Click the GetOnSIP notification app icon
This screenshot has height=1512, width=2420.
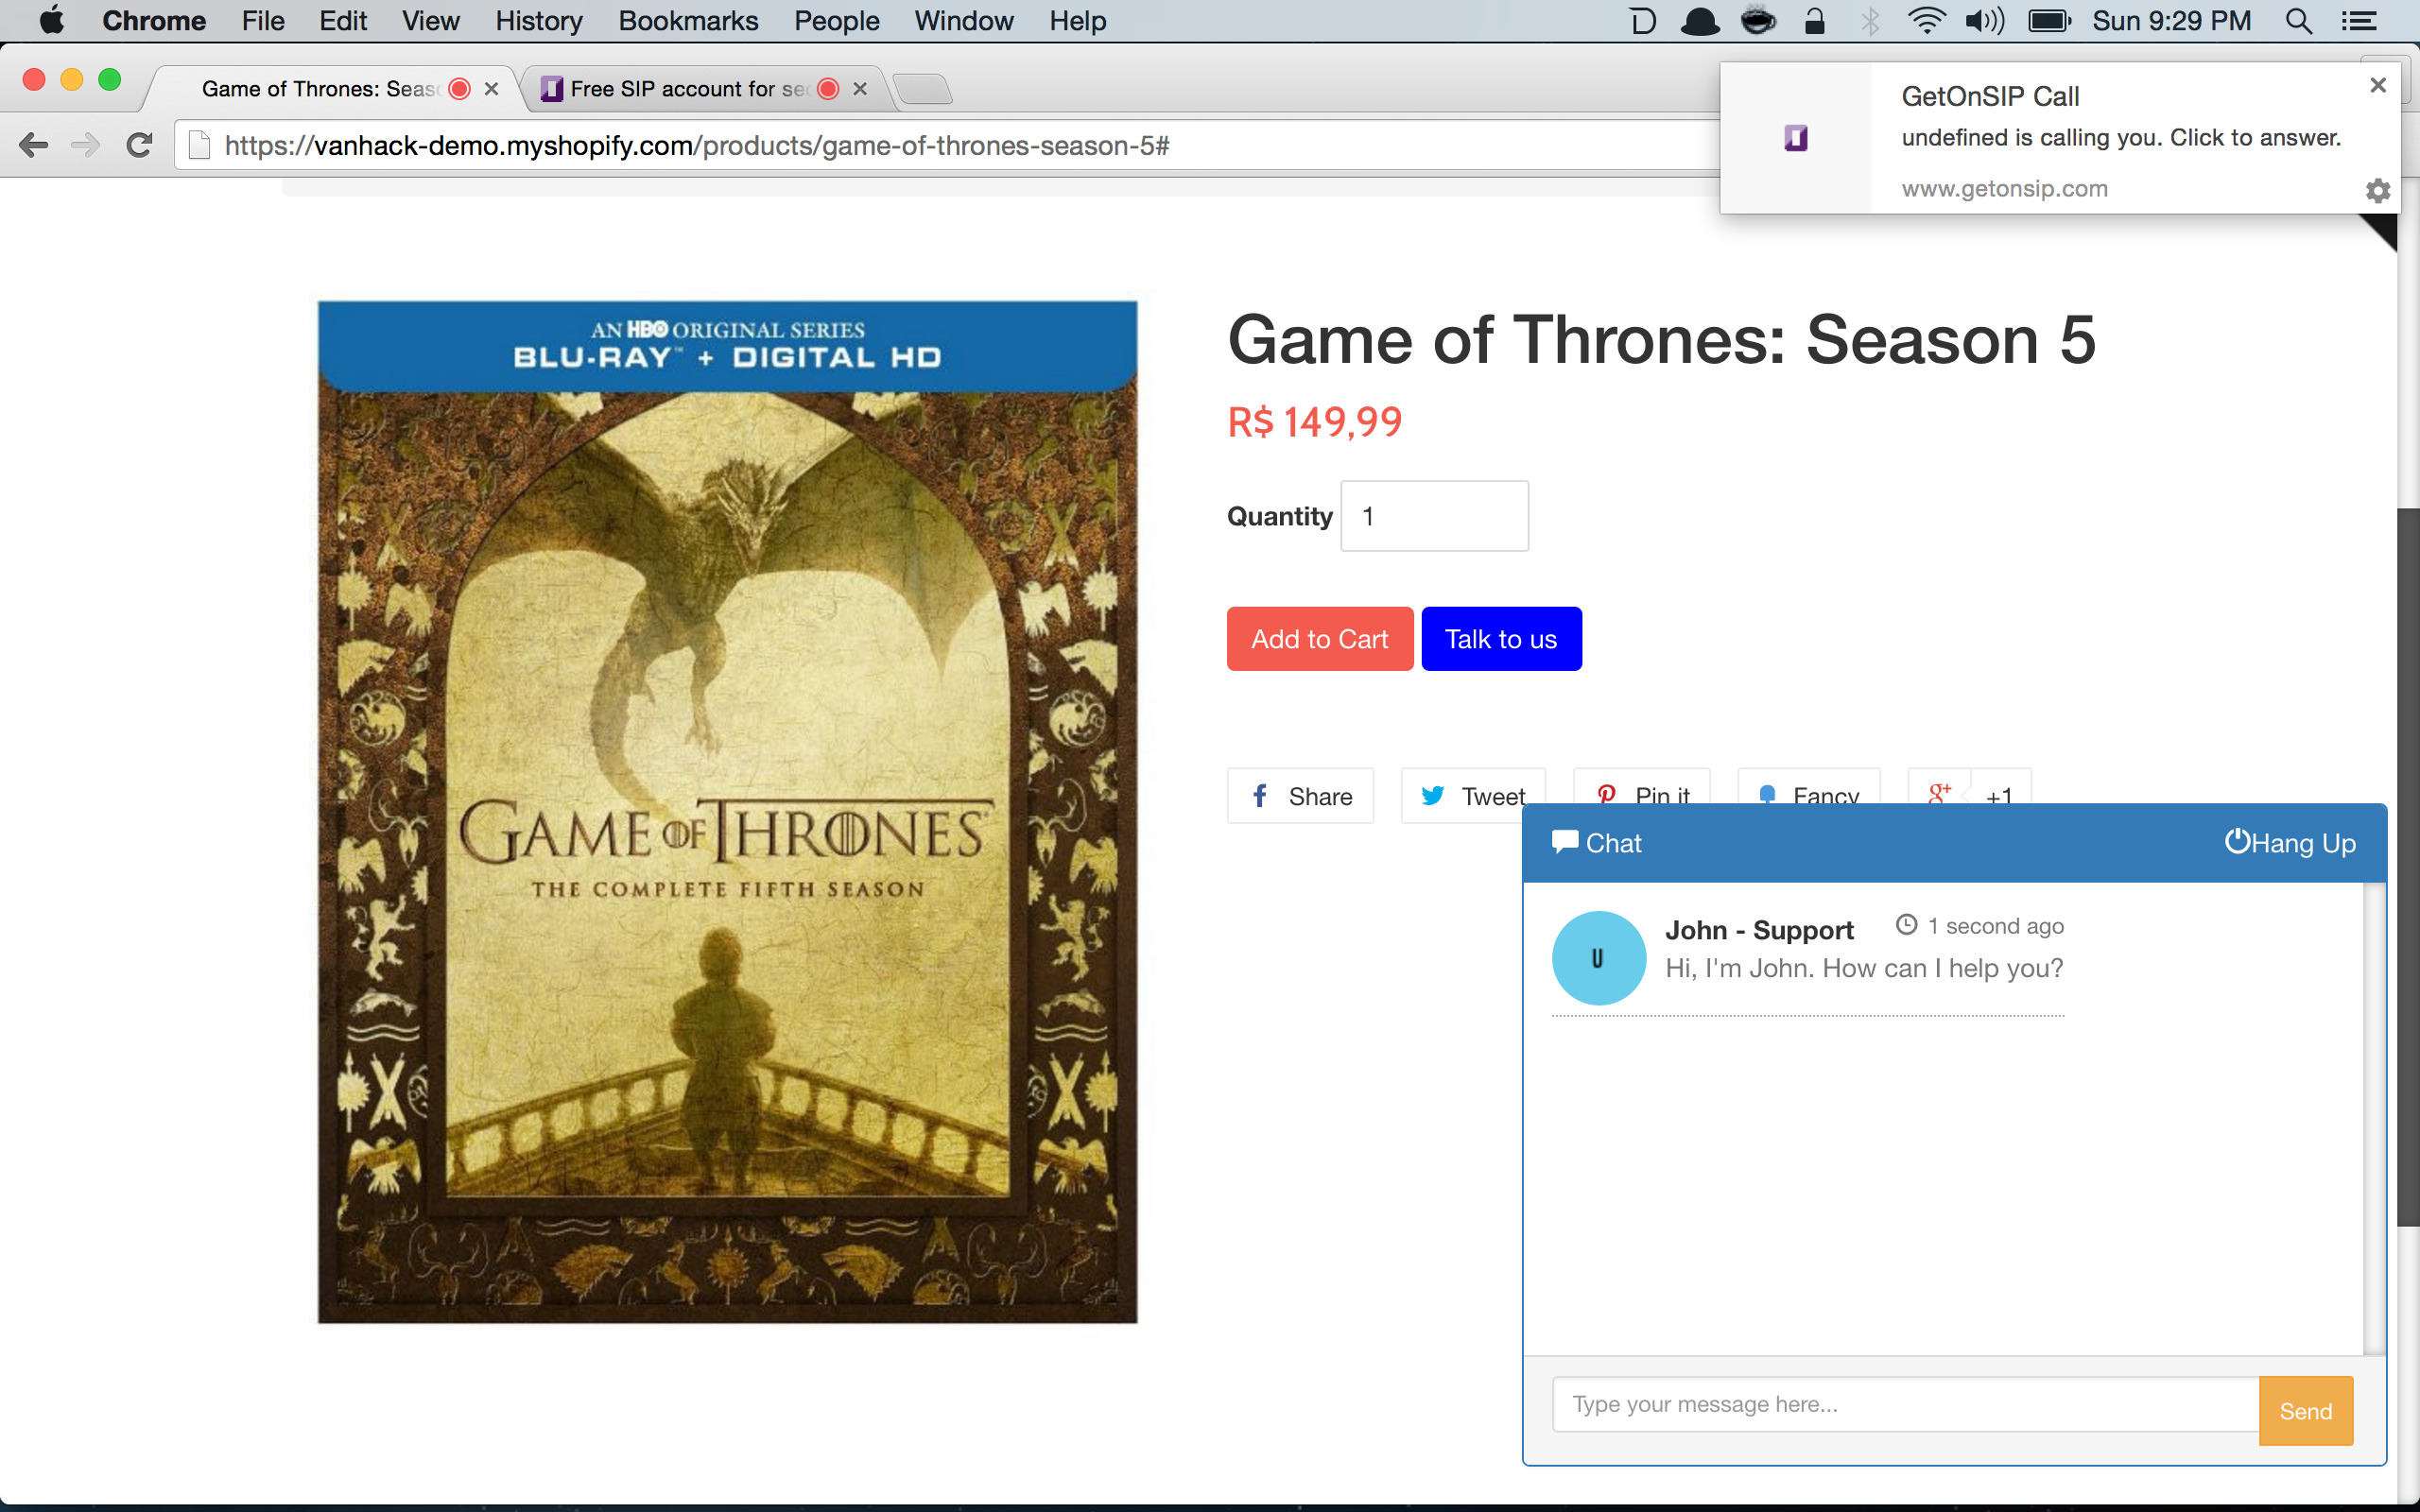click(x=1796, y=138)
